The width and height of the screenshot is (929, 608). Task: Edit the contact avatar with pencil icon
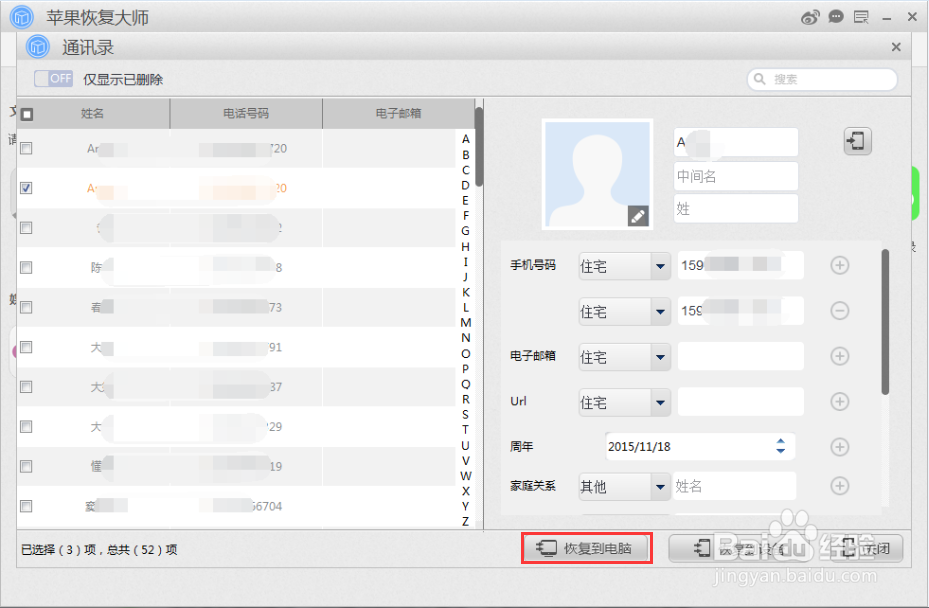(638, 216)
